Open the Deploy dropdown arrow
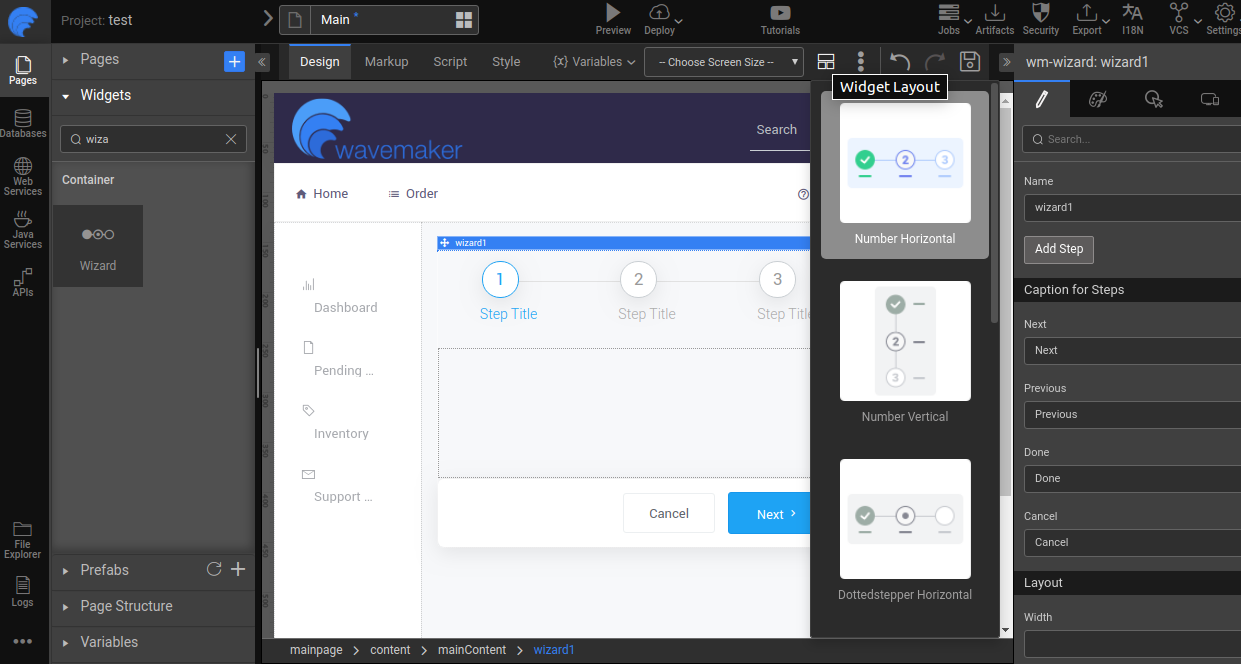The image size is (1241, 664). coord(677,20)
